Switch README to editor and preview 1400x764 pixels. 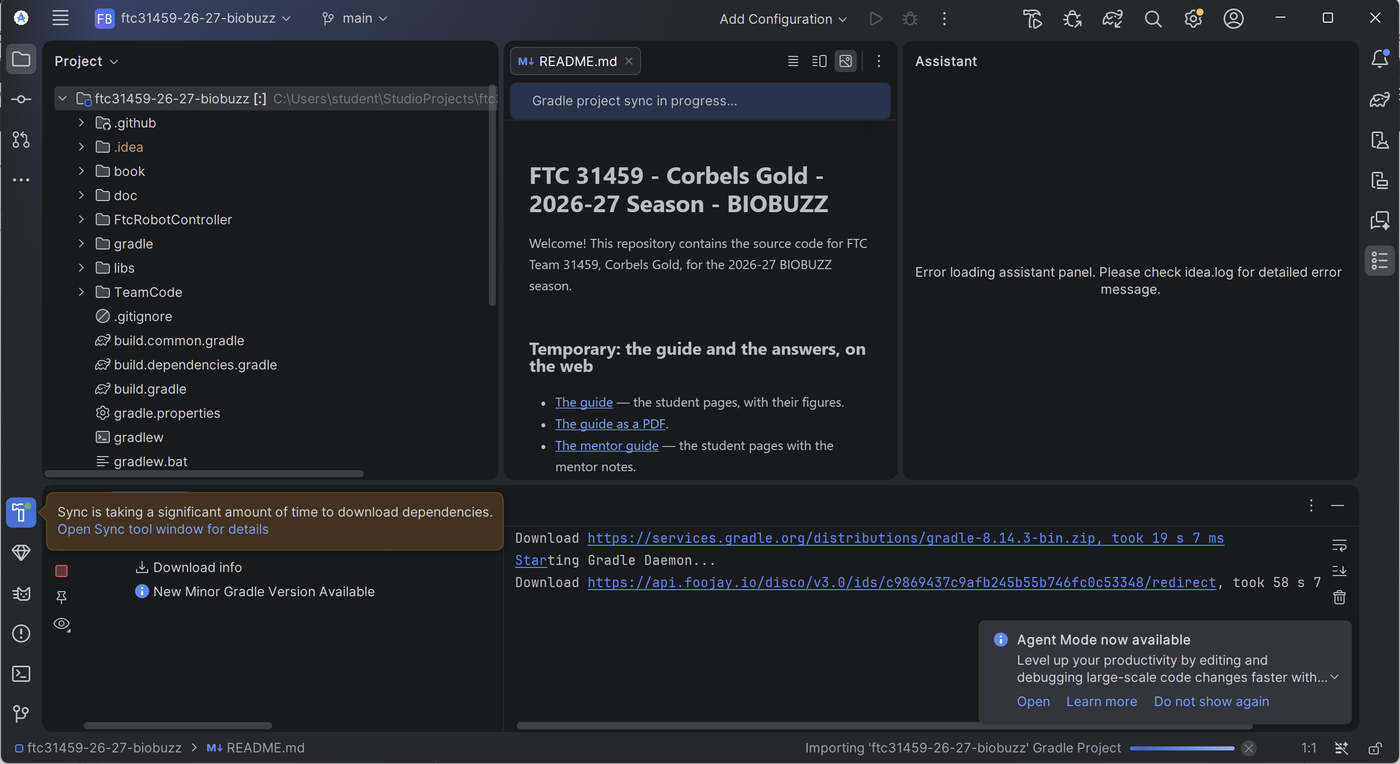819,61
